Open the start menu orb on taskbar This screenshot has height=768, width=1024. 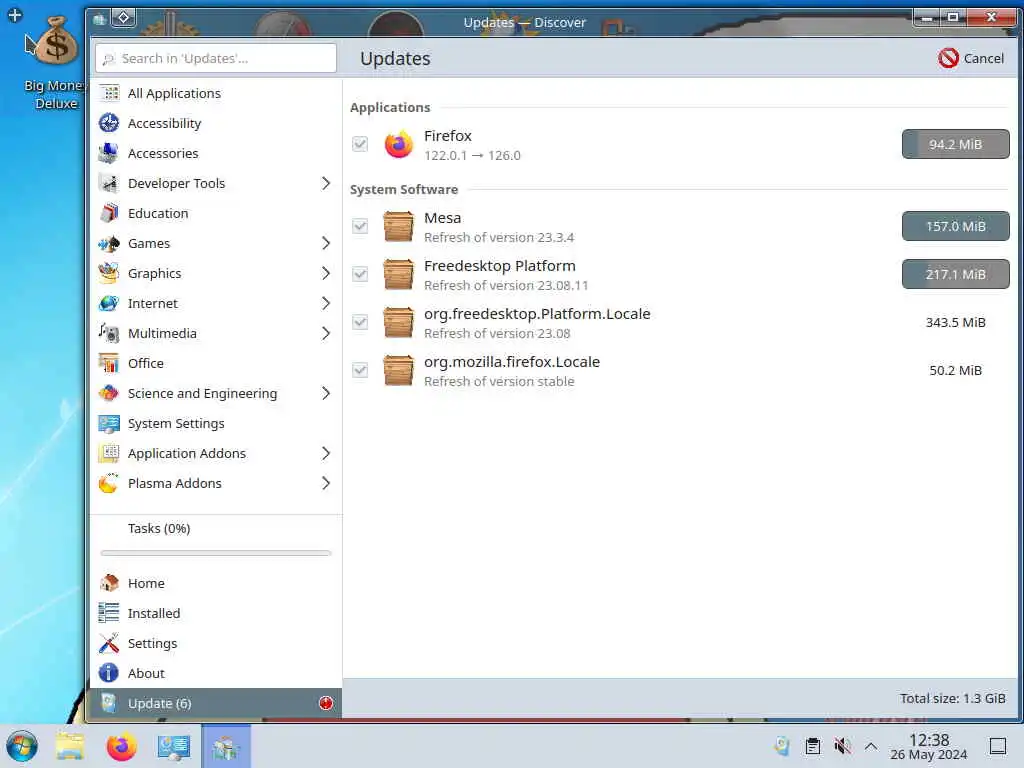pos(22,747)
